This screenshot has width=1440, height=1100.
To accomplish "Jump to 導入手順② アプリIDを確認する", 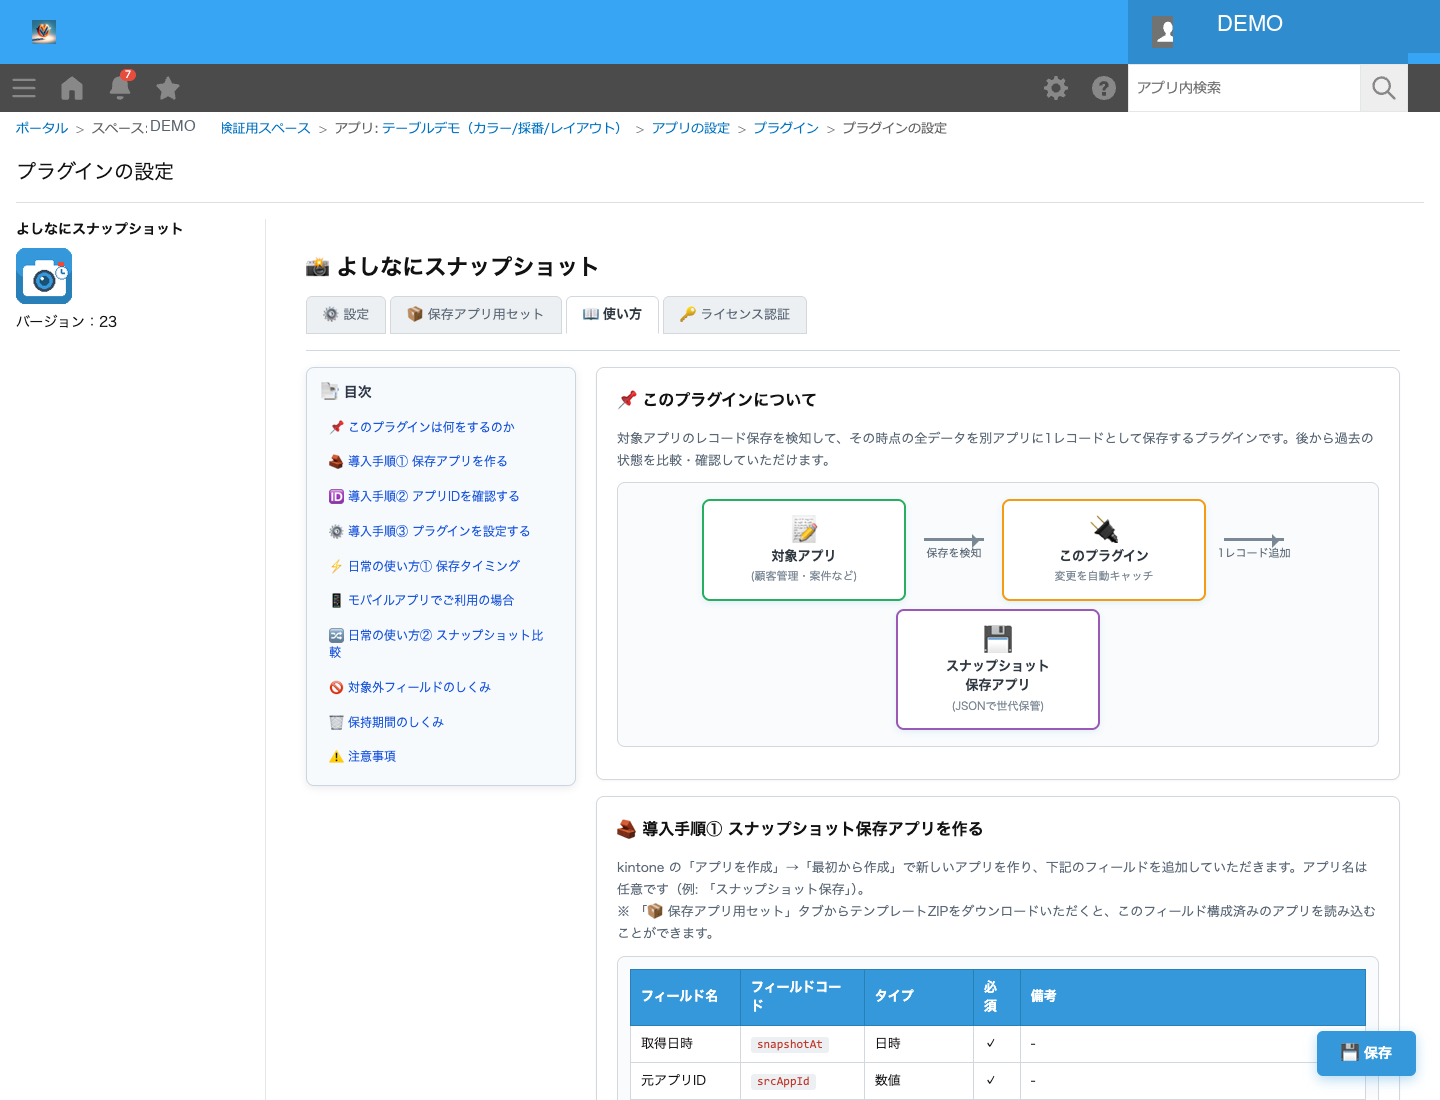I will pyautogui.click(x=424, y=496).
